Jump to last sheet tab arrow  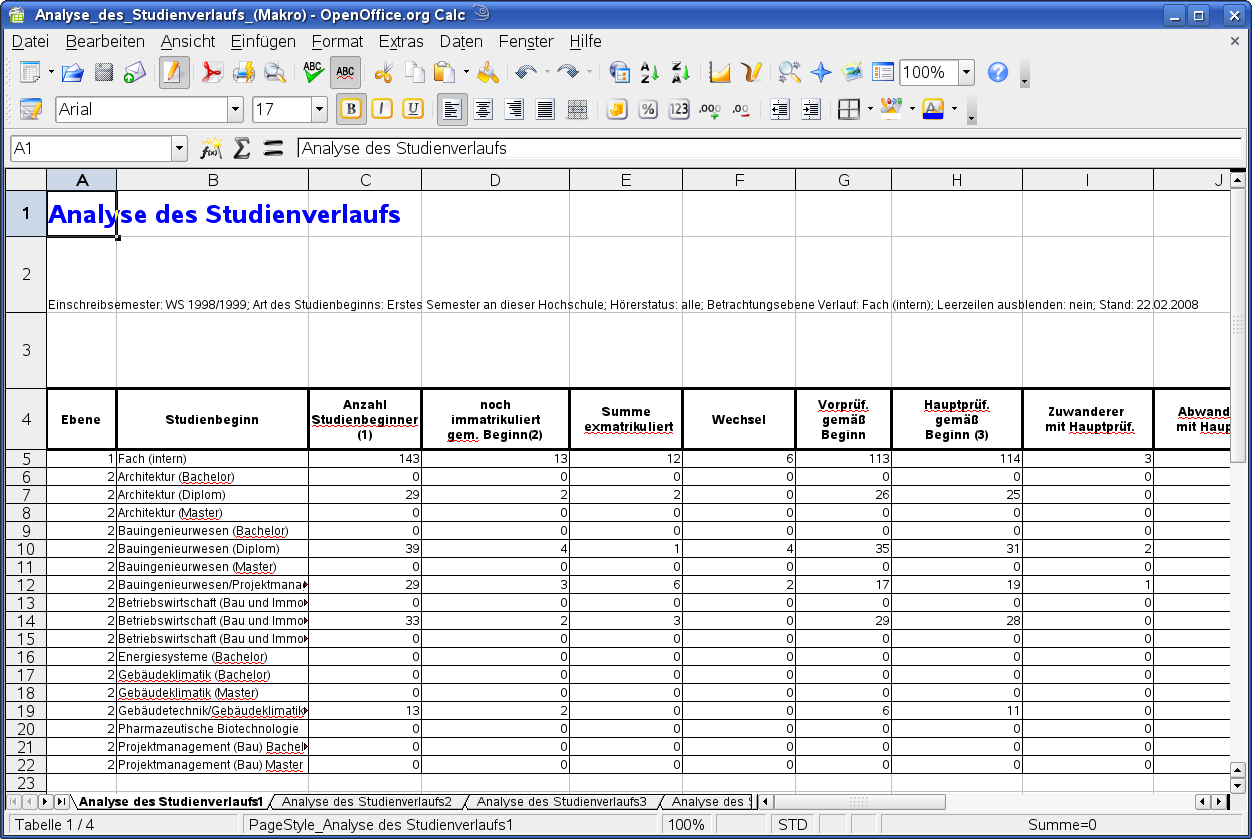tap(61, 802)
